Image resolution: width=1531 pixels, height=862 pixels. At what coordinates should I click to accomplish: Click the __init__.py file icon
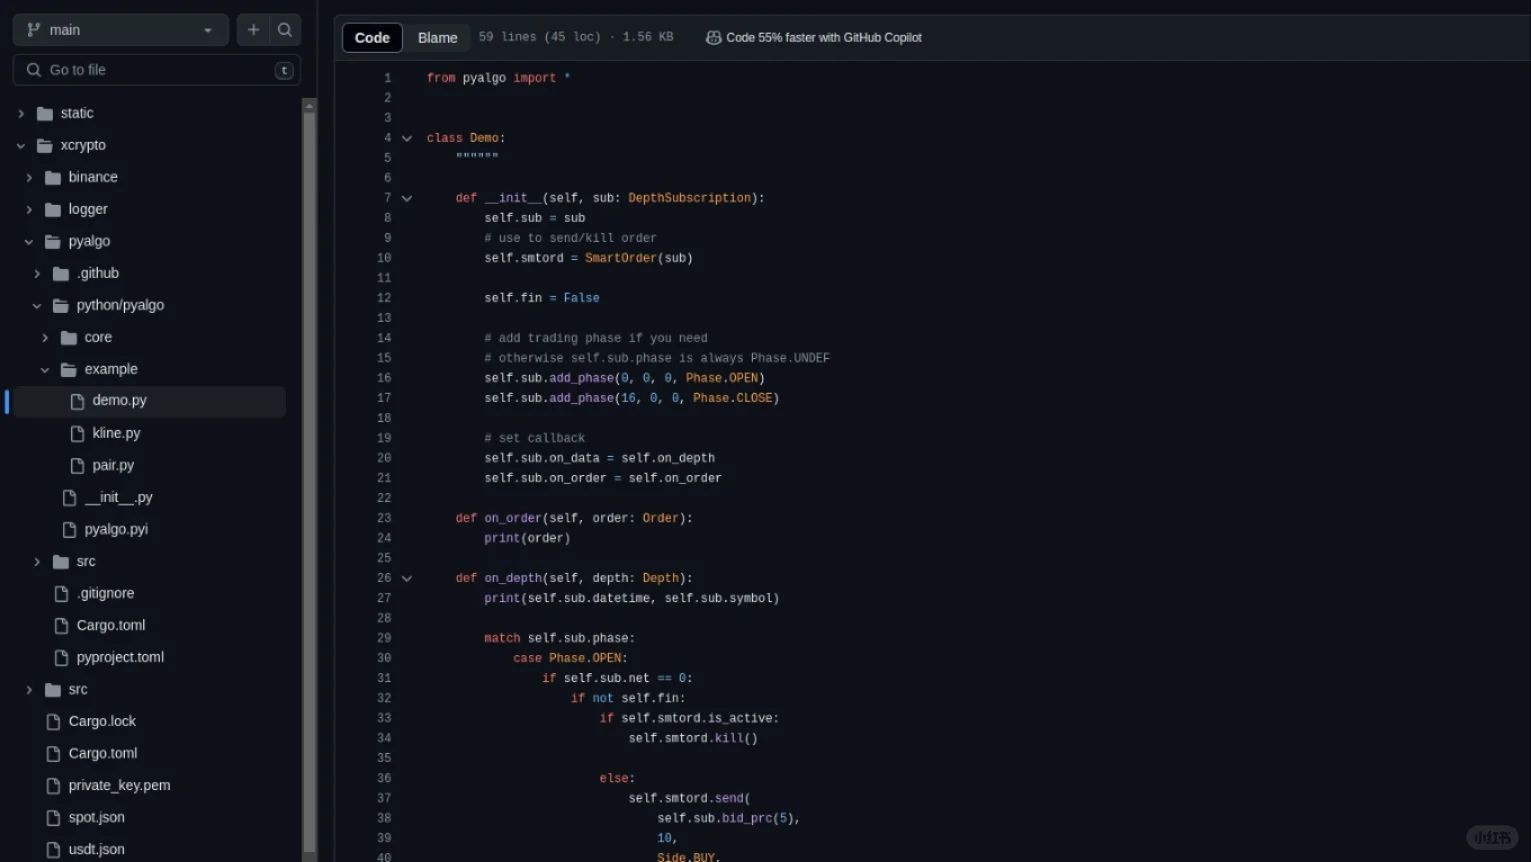coord(69,497)
